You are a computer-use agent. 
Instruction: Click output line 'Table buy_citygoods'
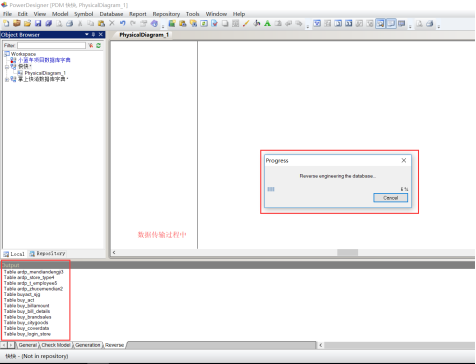[26, 323]
